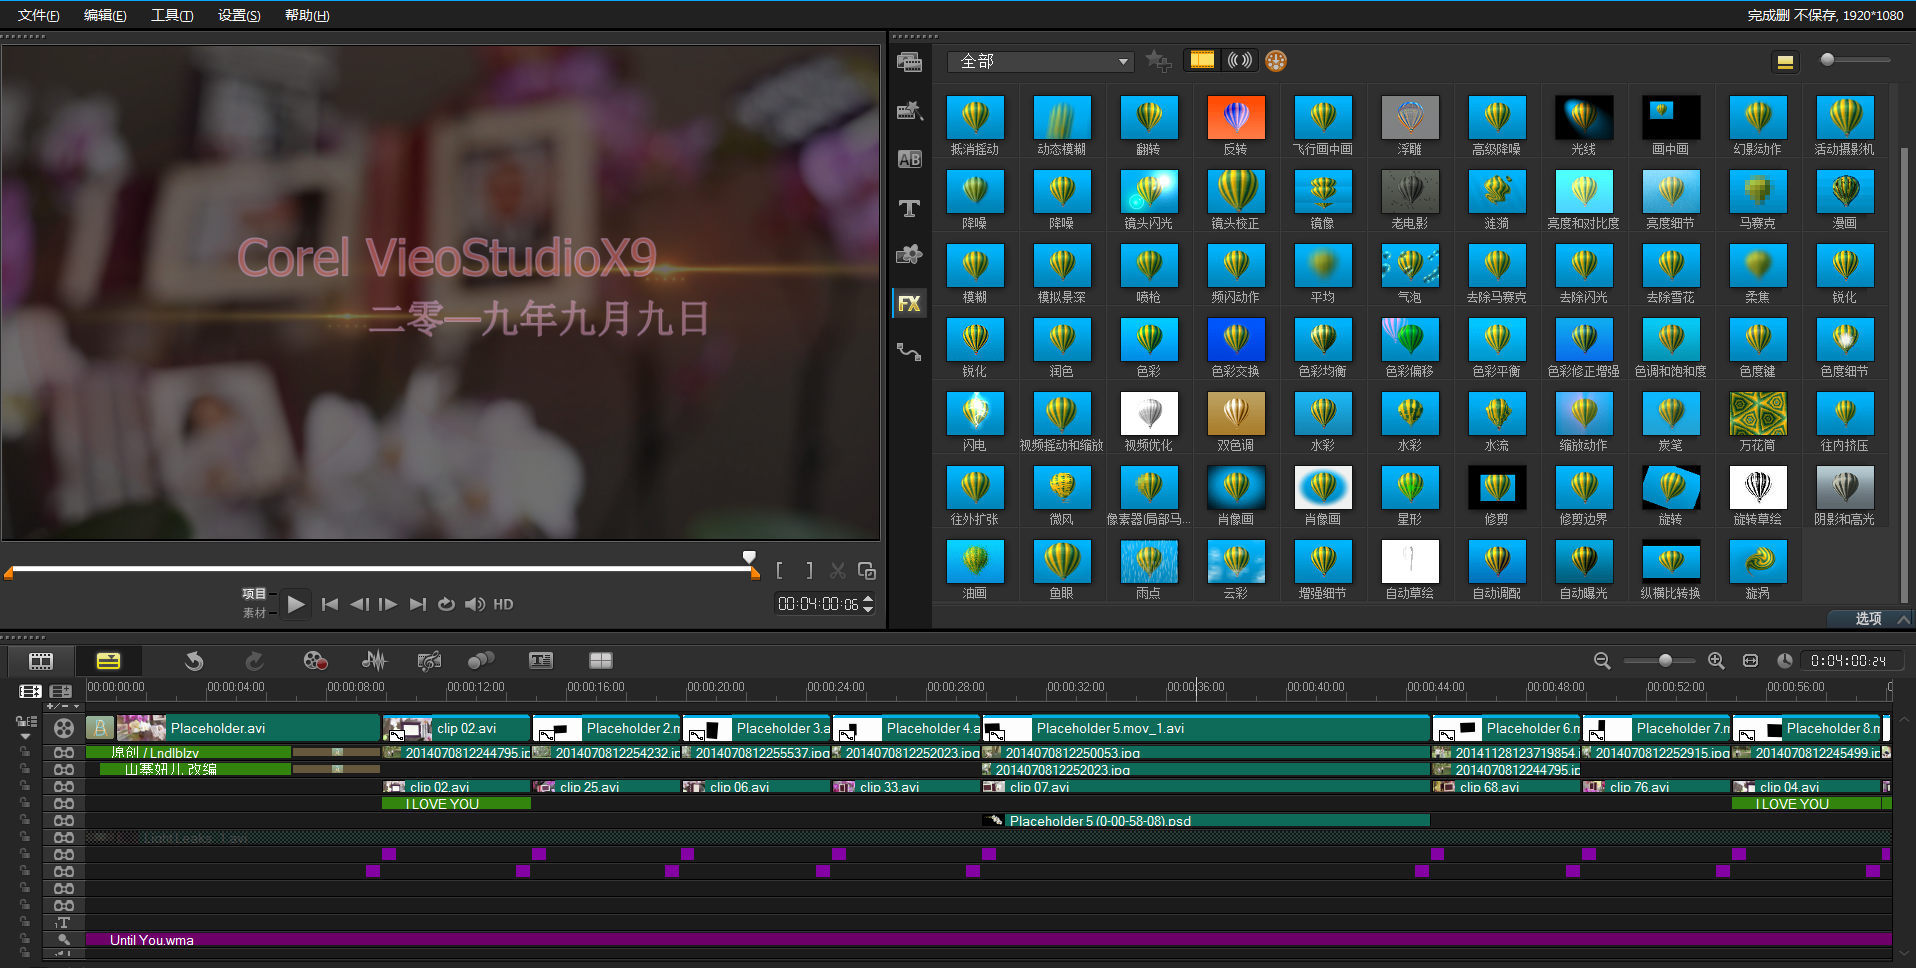The image size is (1916, 968).
Task: Toggle HD preview mode
Action: 503,604
